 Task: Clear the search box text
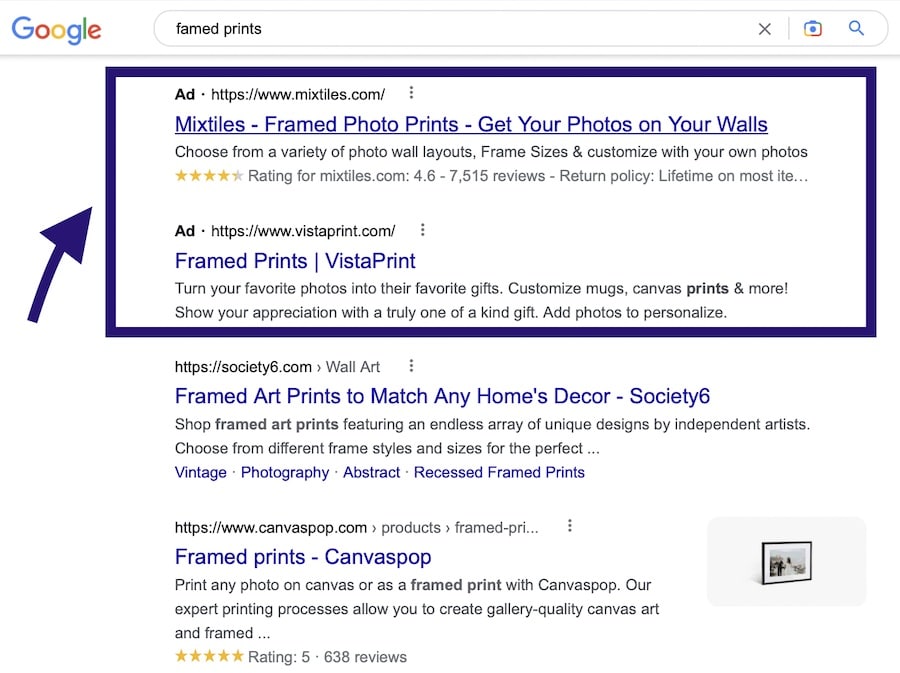point(765,29)
